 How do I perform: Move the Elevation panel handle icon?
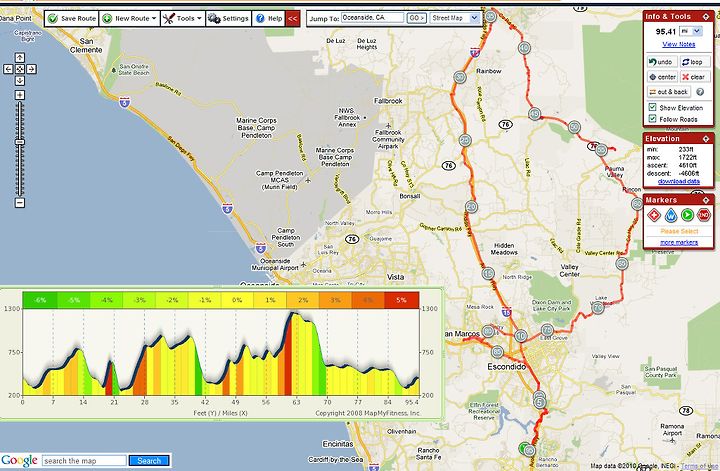[705, 139]
